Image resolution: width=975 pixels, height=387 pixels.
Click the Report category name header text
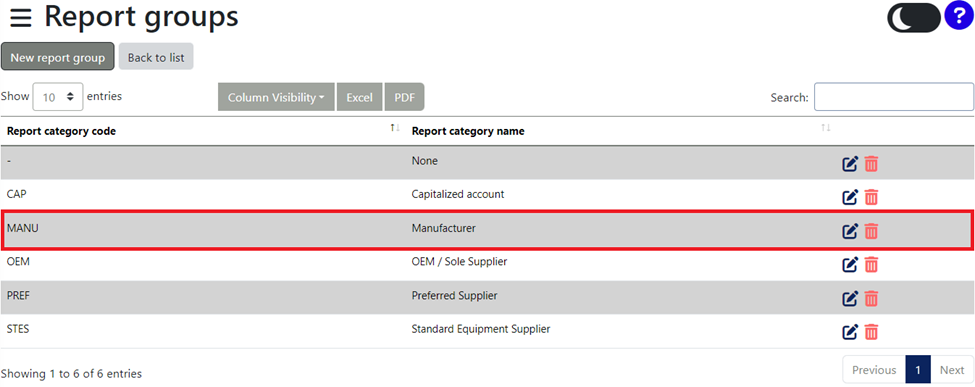pos(468,131)
